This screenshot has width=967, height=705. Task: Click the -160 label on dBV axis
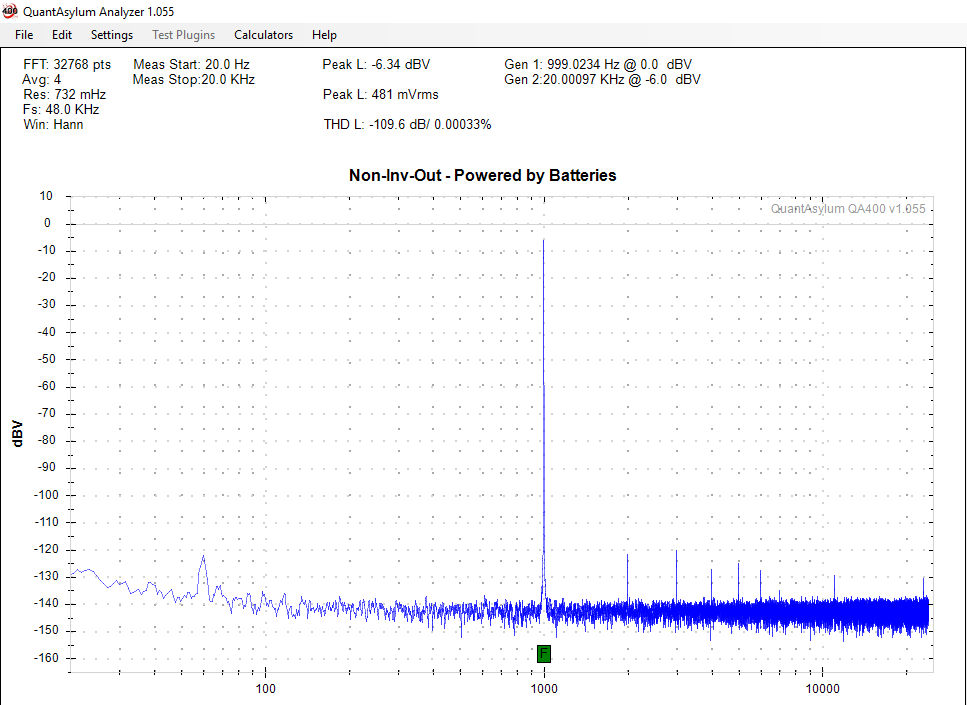point(46,658)
